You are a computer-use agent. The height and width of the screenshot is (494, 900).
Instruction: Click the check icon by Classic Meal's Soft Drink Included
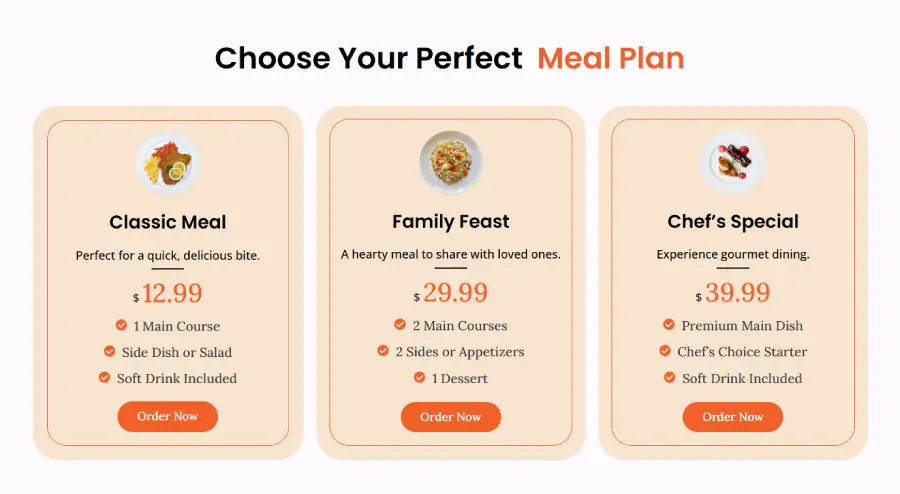pyautogui.click(x=104, y=378)
